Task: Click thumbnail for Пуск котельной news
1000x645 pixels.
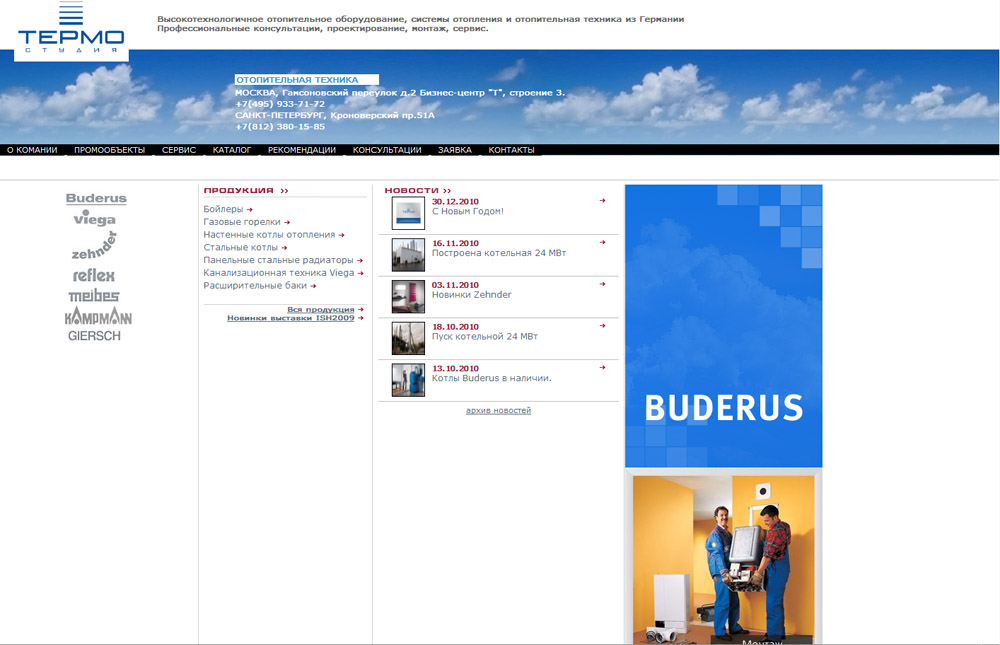Action: click(408, 338)
